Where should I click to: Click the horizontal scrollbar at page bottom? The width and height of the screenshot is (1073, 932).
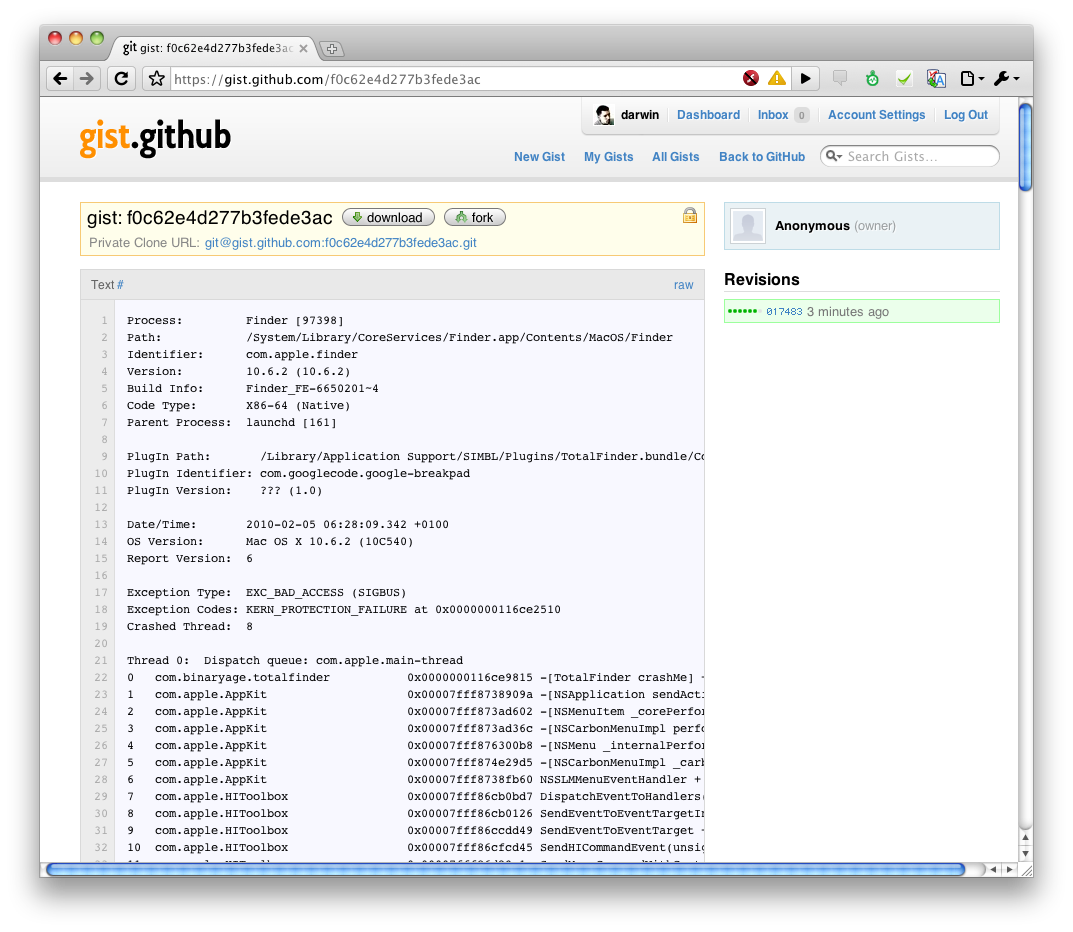[x=505, y=870]
